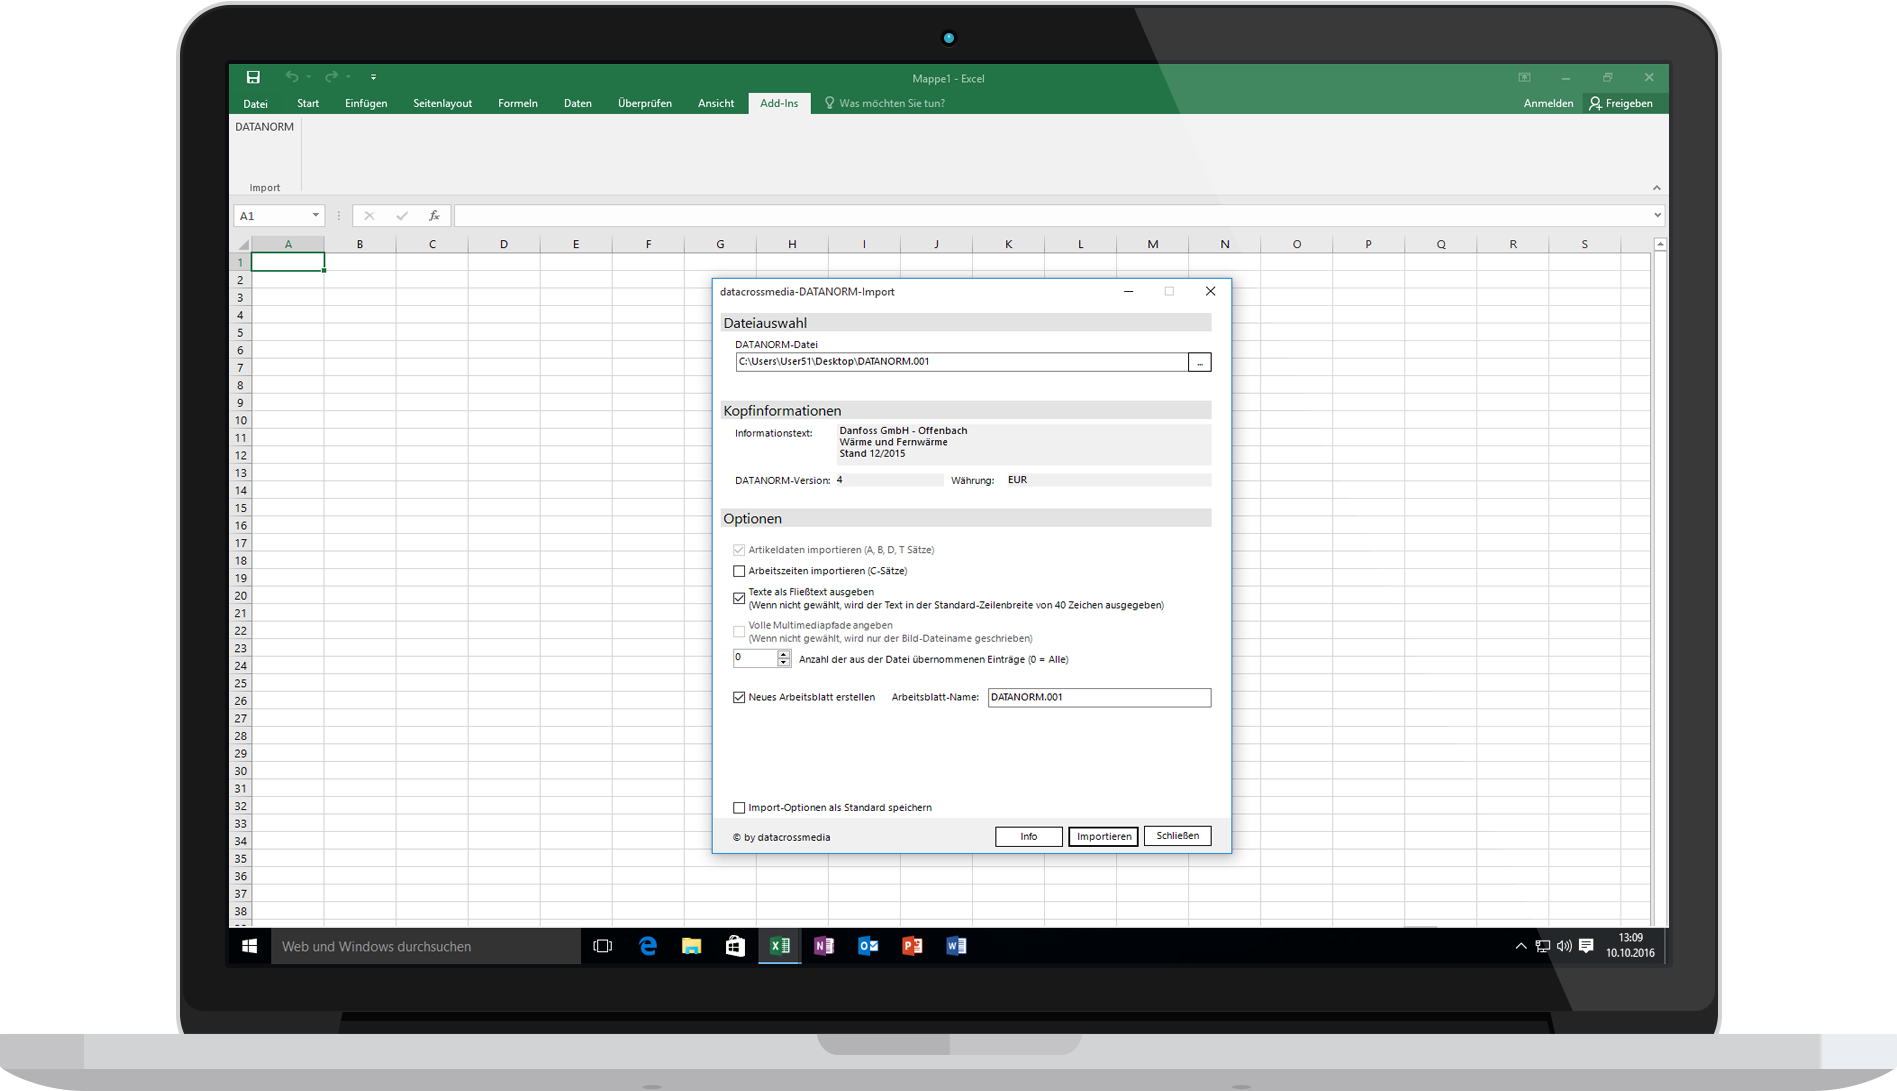Click the Undo icon

point(291,77)
